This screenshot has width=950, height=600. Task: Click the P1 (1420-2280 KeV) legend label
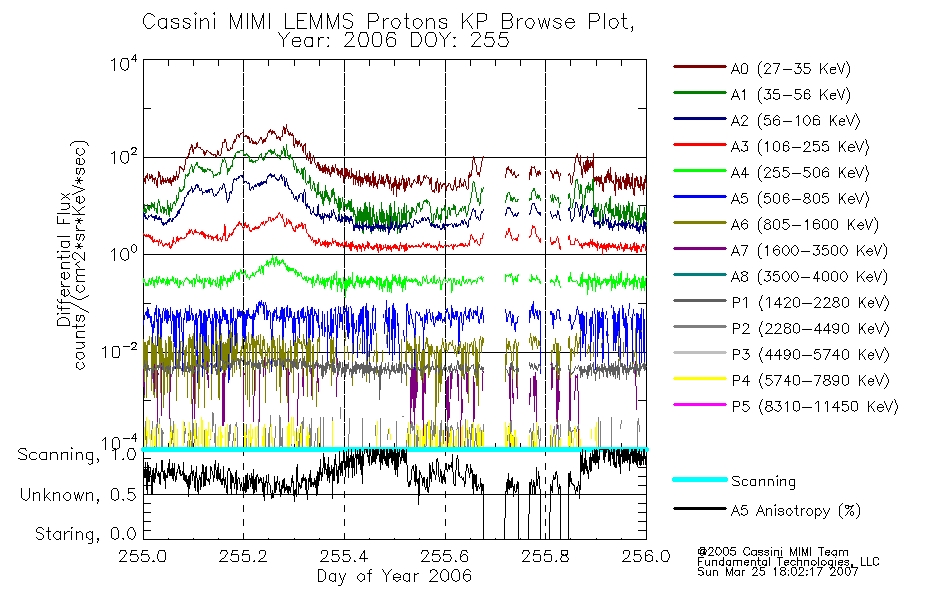pos(810,302)
